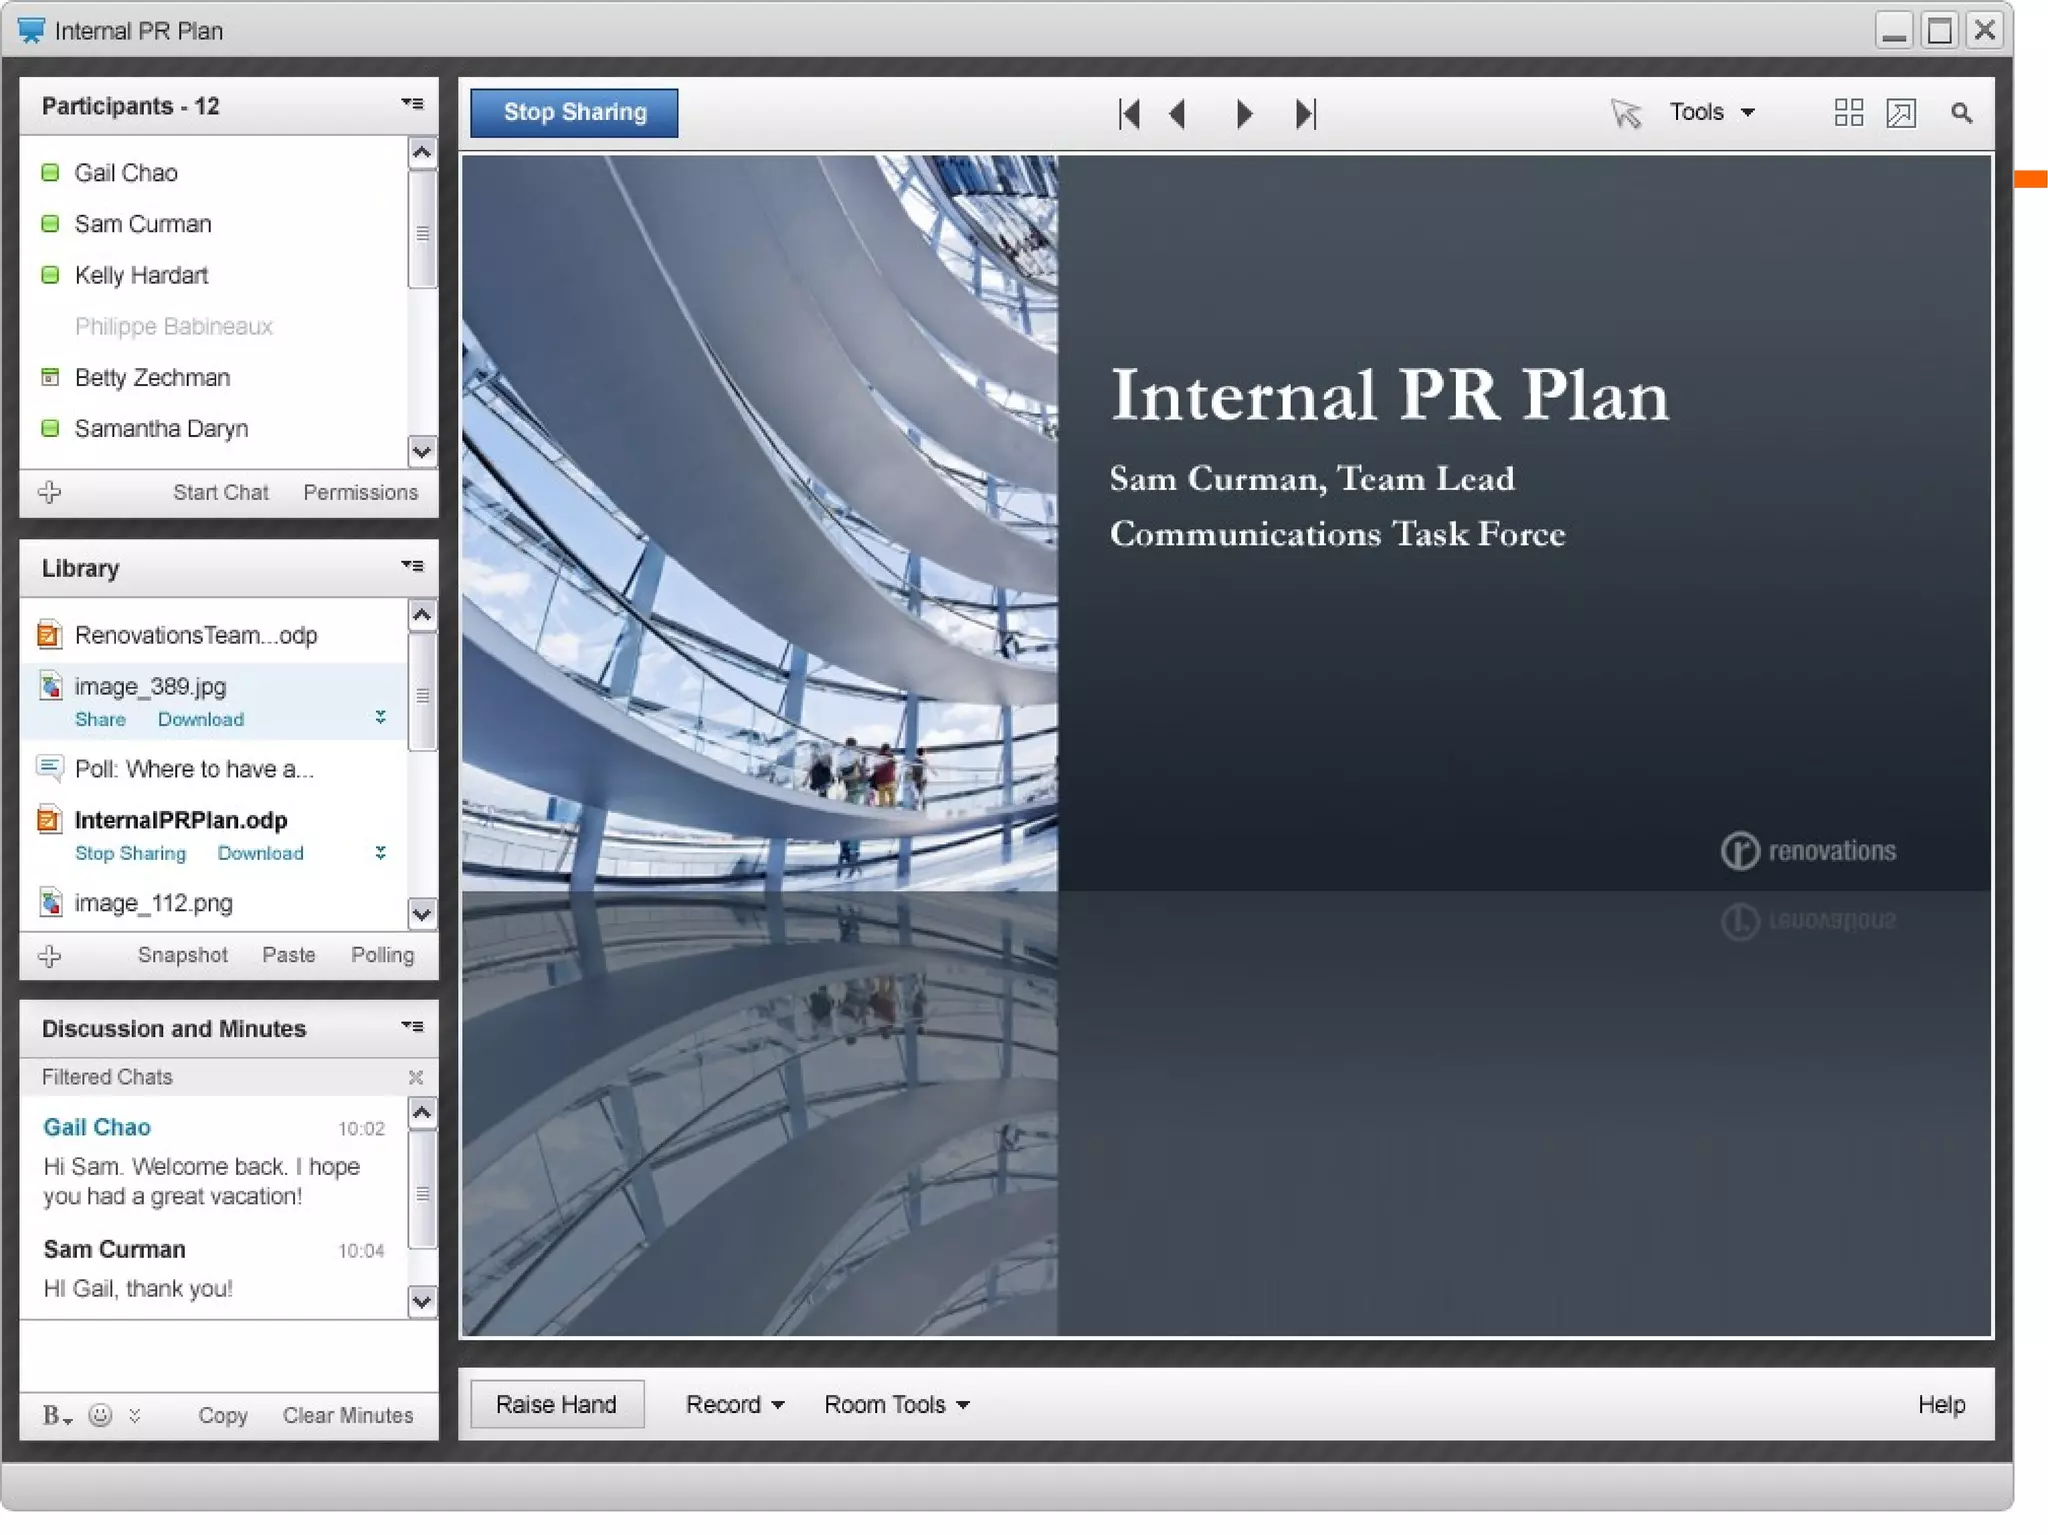Expand the Room Tools menu

tap(896, 1404)
